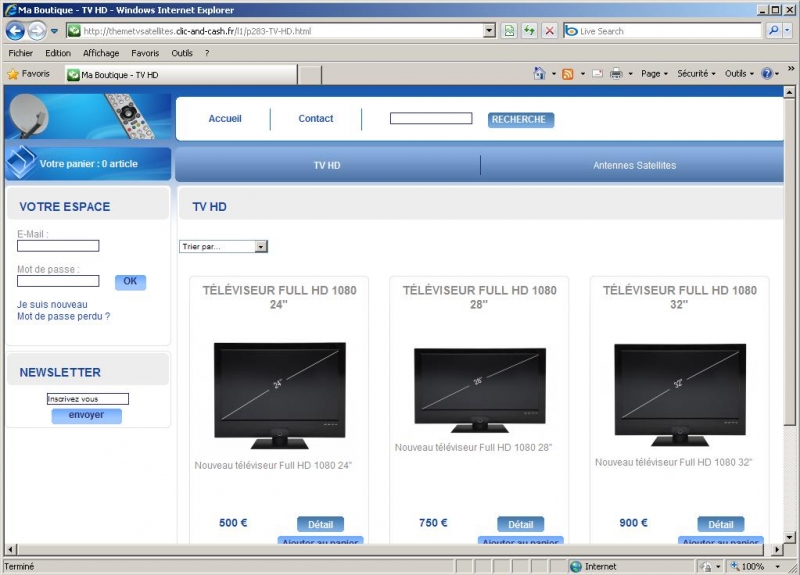Screen dimensions: 800x575
Task: Open the Sécurité toolbar dropdown
Action: tap(695, 74)
